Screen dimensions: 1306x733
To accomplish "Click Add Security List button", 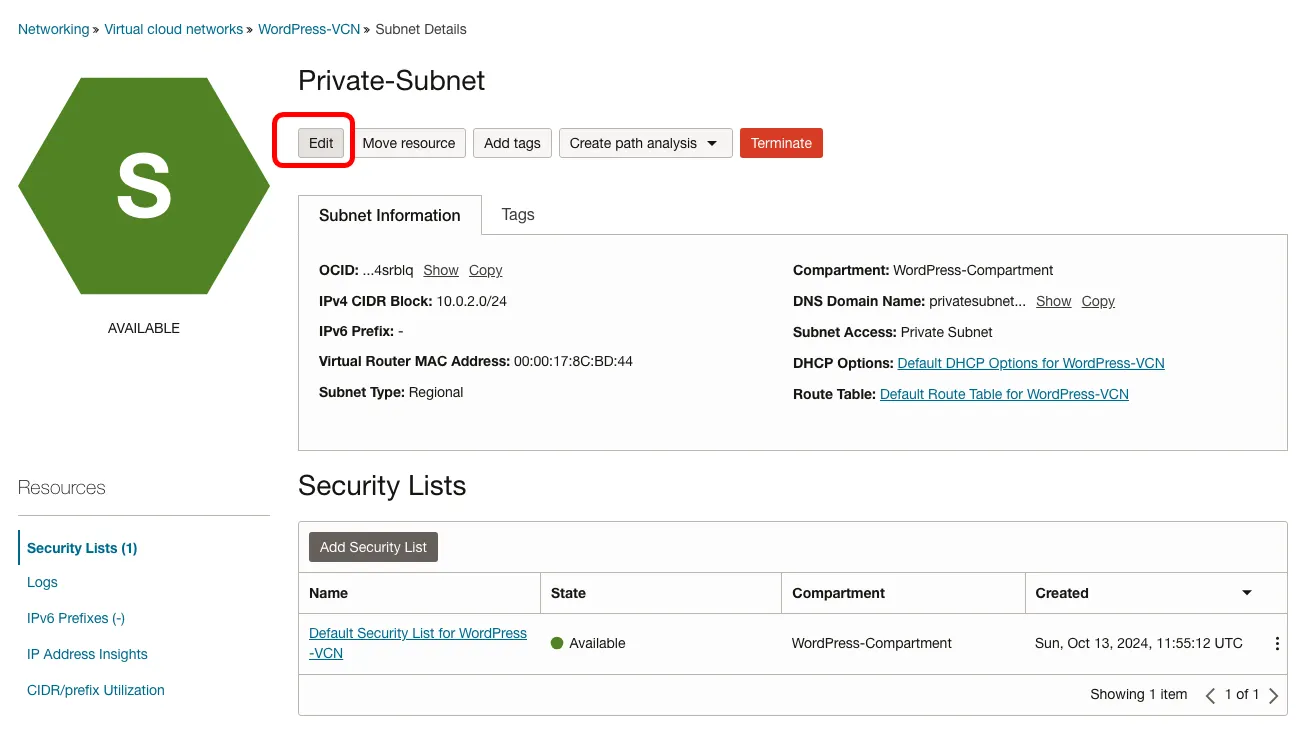I will pos(373,547).
